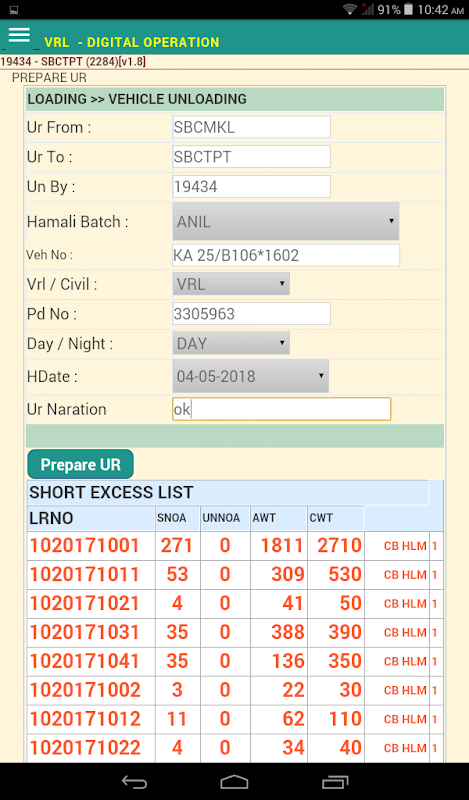Tap the Wi-Fi status bar icon
Image resolution: width=469 pixels, height=800 pixels.
coord(350,9)
